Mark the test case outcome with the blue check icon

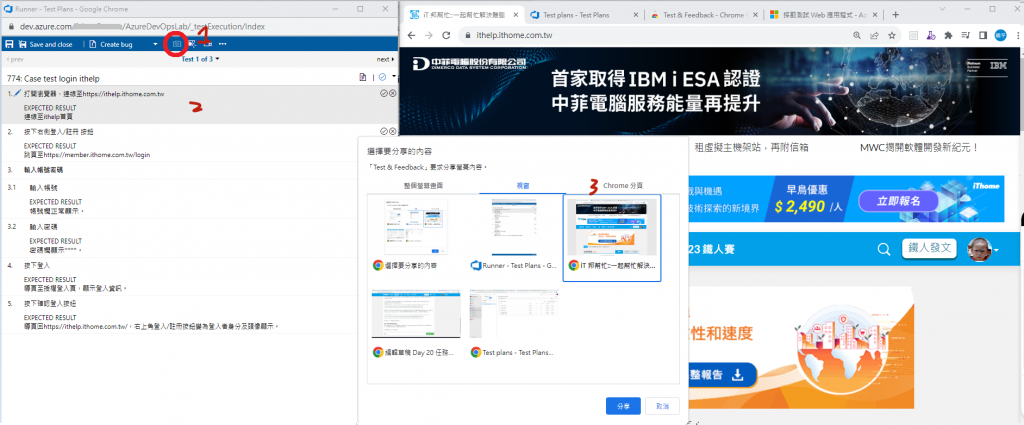coord(382,78)
